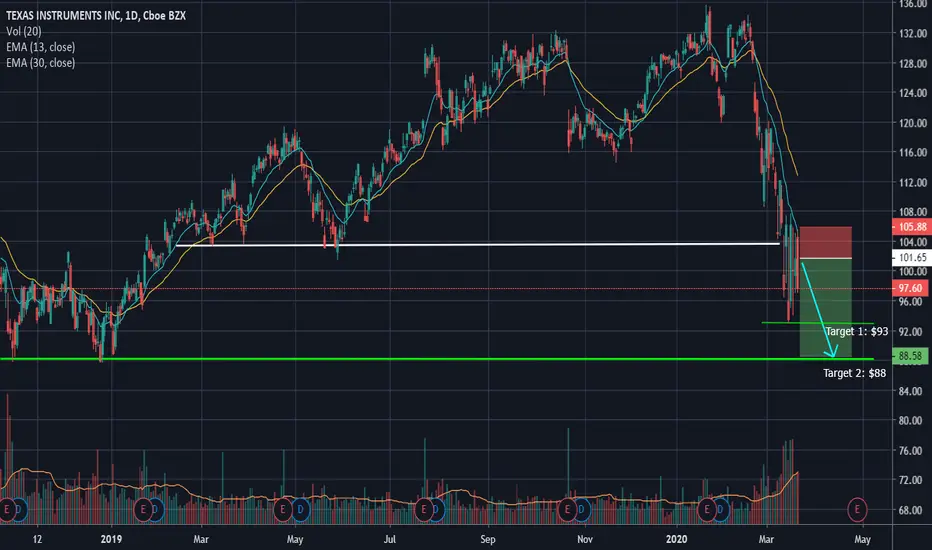
Task: Click the Sep label on the time axis
Action: (487, 539)
